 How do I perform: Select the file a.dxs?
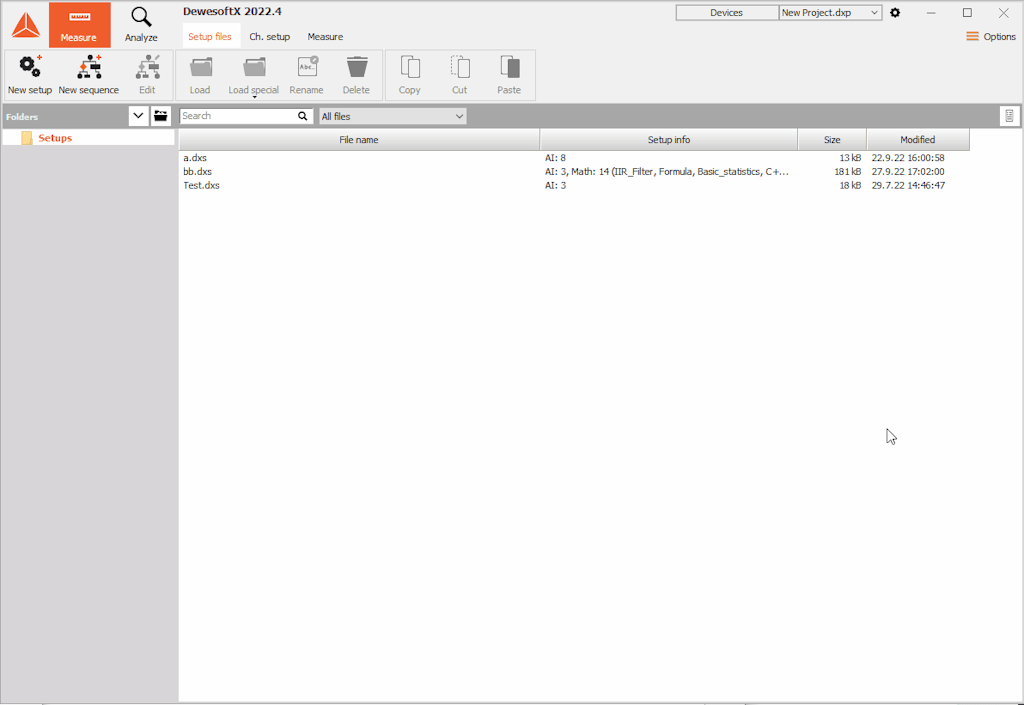[195, 158]
